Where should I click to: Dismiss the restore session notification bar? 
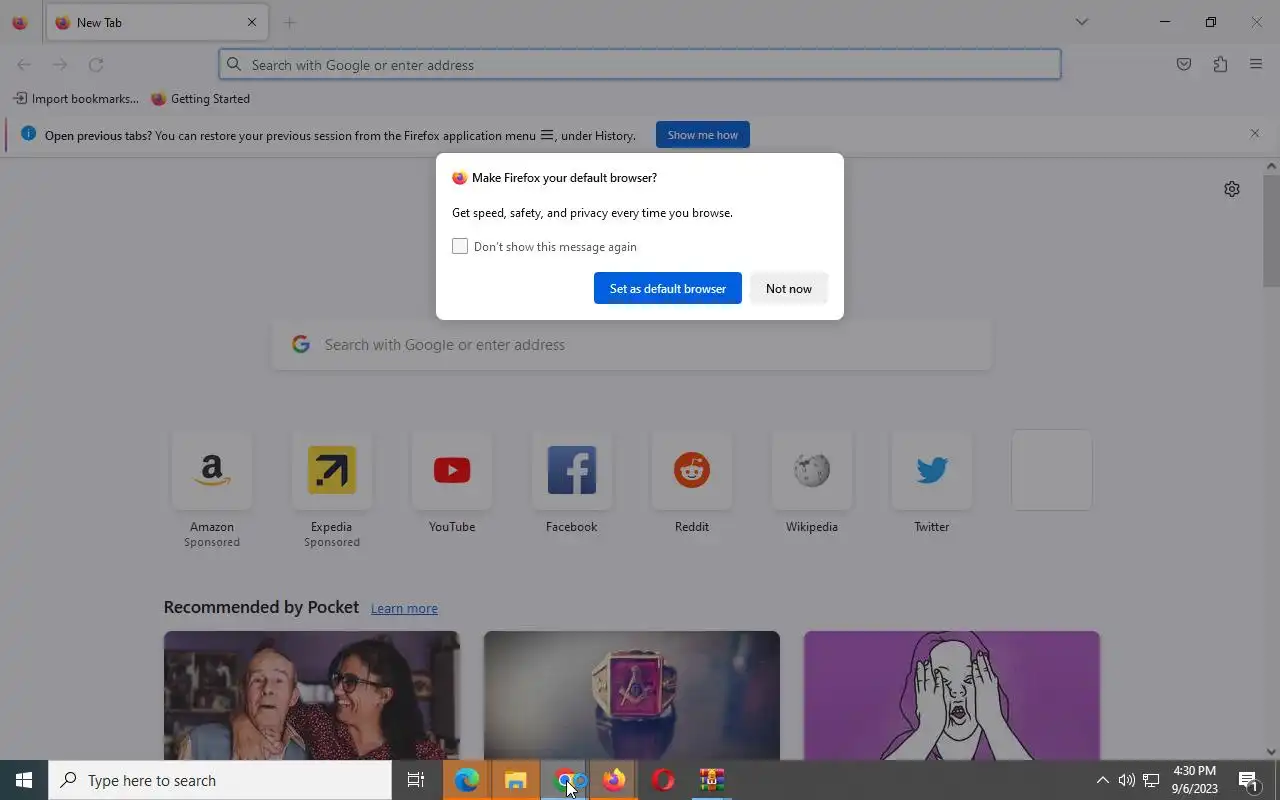1255,133
